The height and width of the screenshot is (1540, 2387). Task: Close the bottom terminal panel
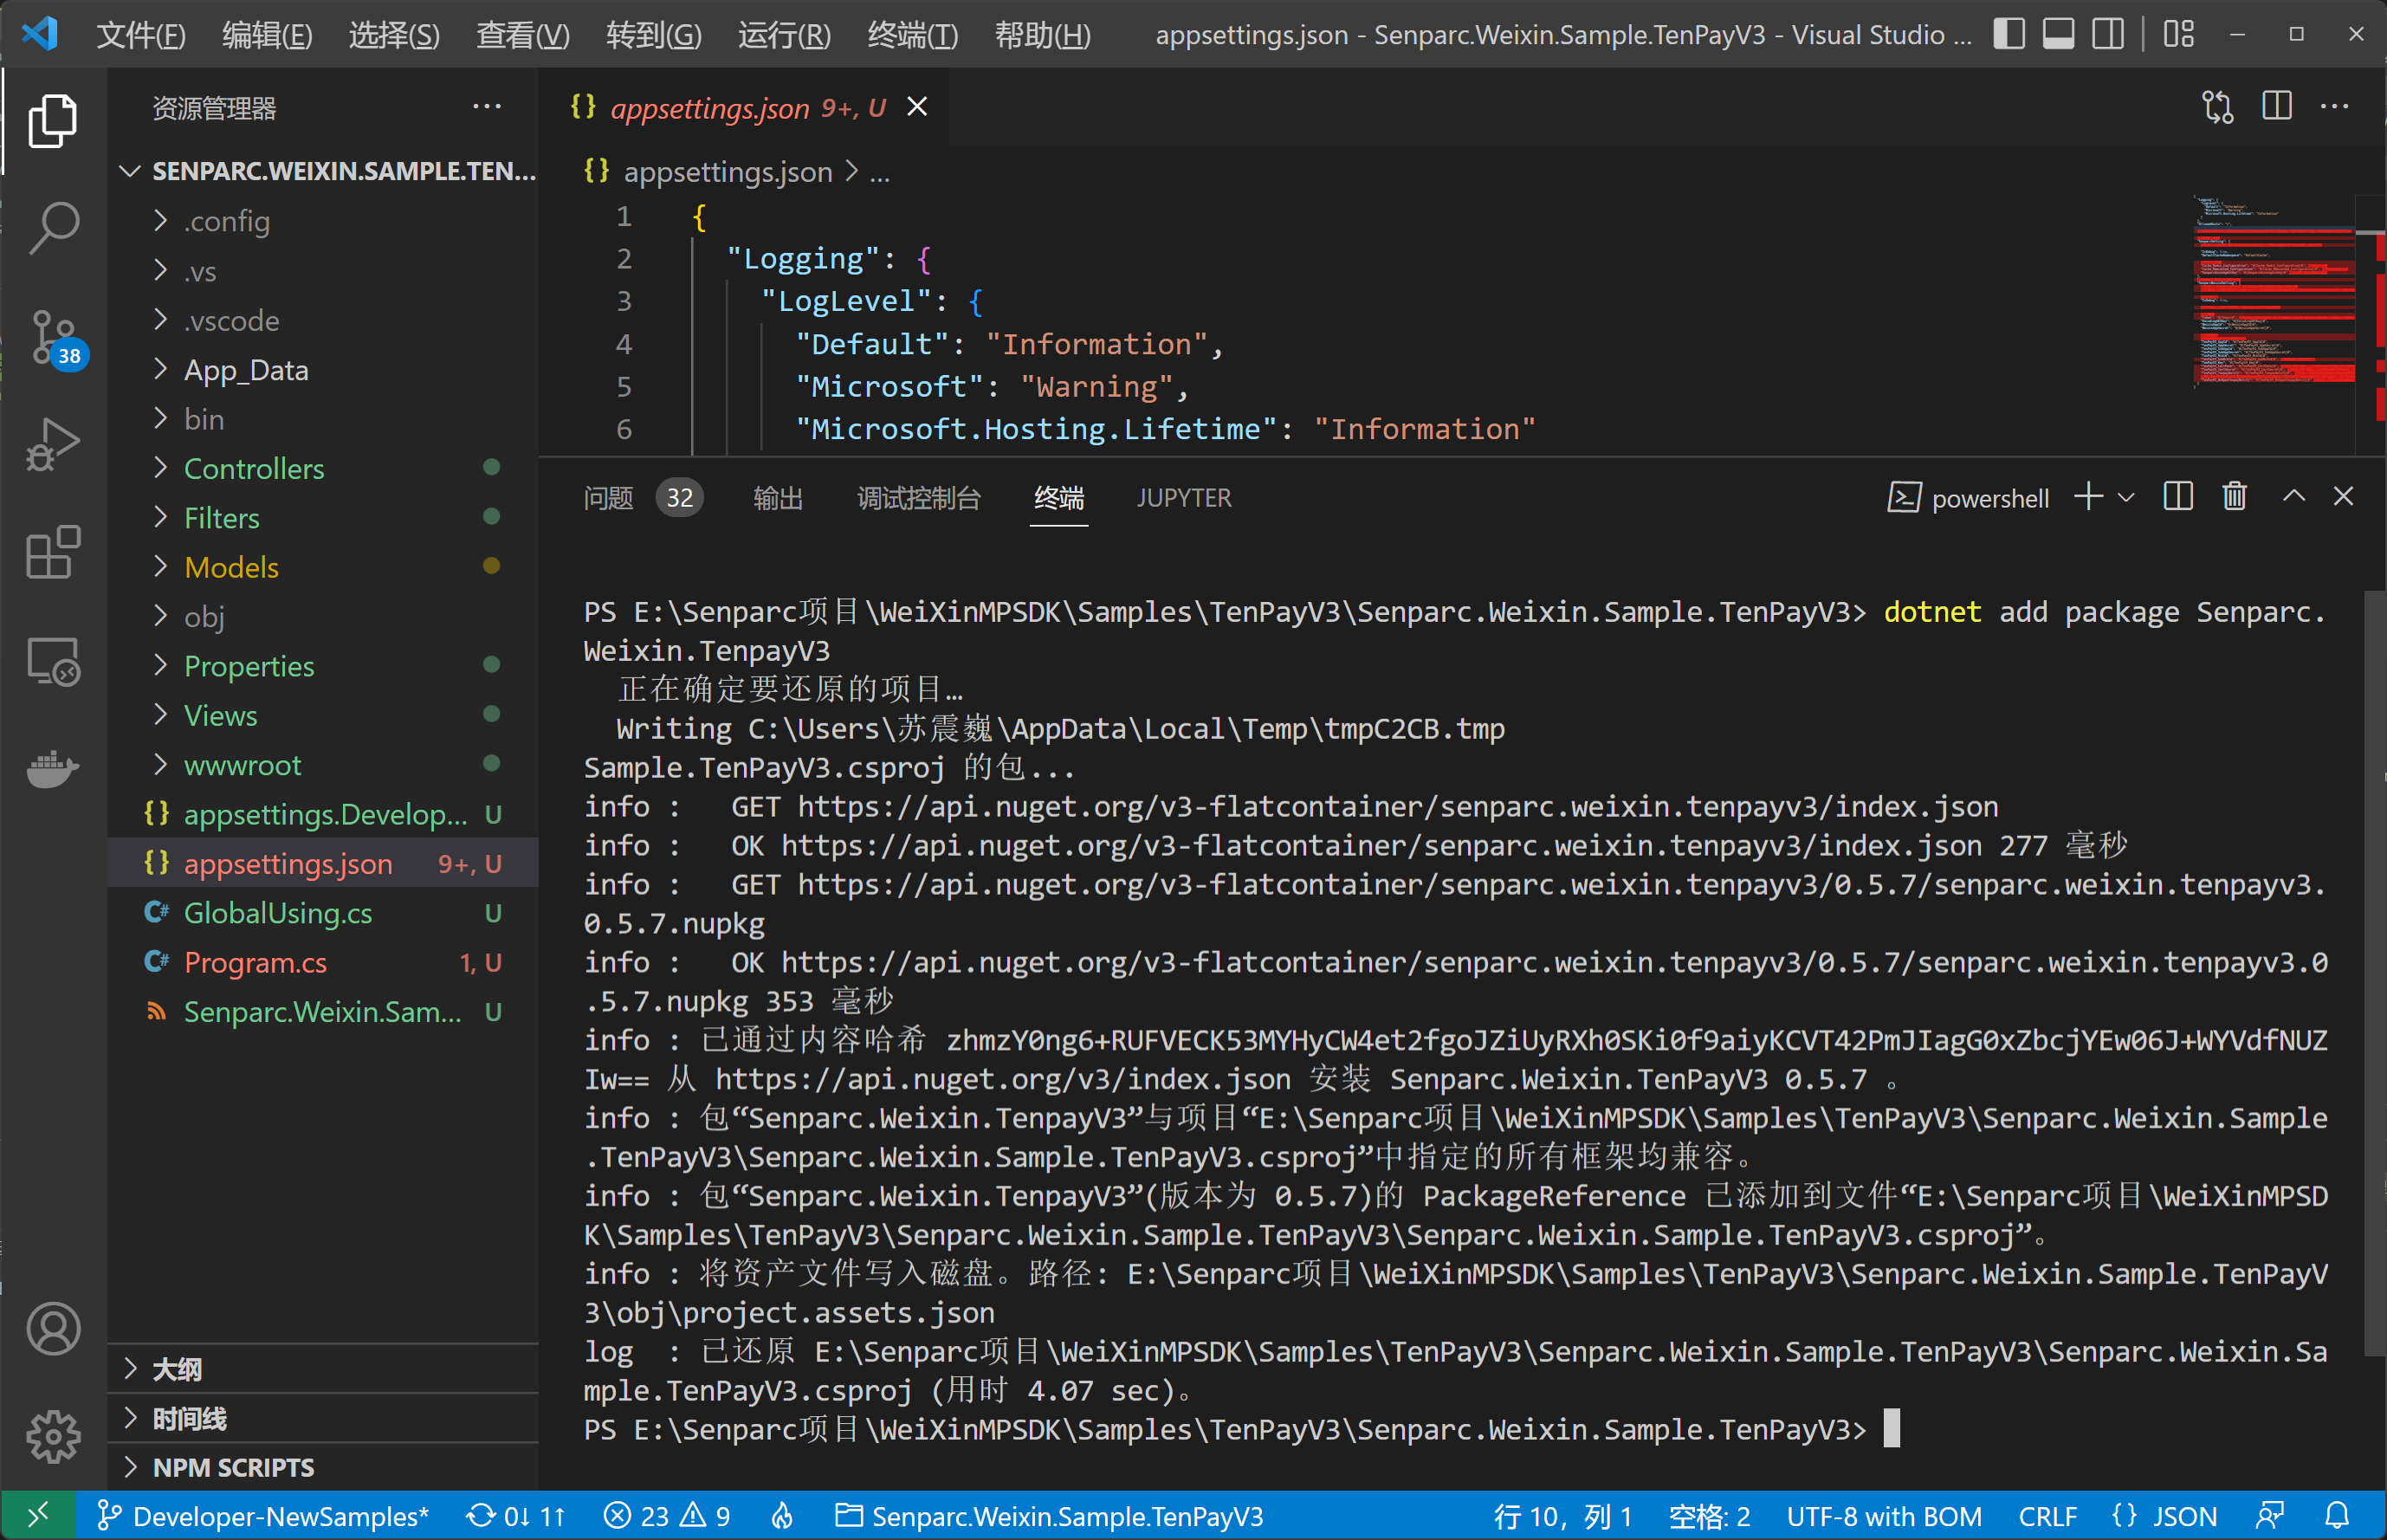pyautogui.click(x=2343, y=497)
